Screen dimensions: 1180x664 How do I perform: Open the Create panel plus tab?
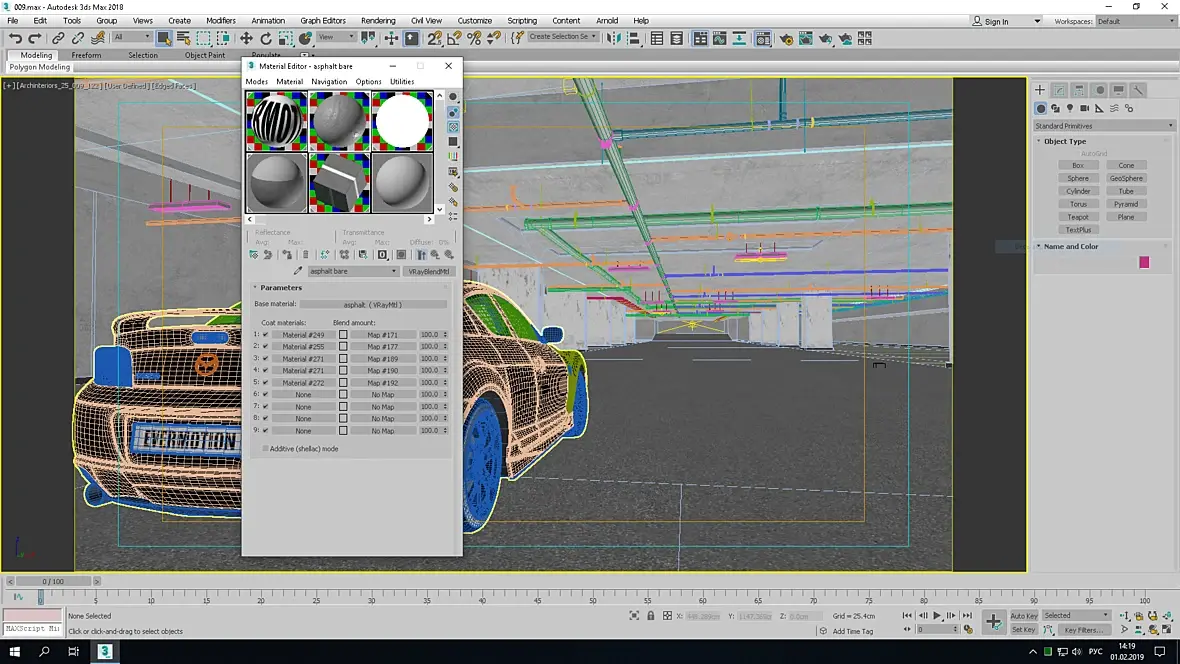pyautogui.click(x=1040, y=90)
